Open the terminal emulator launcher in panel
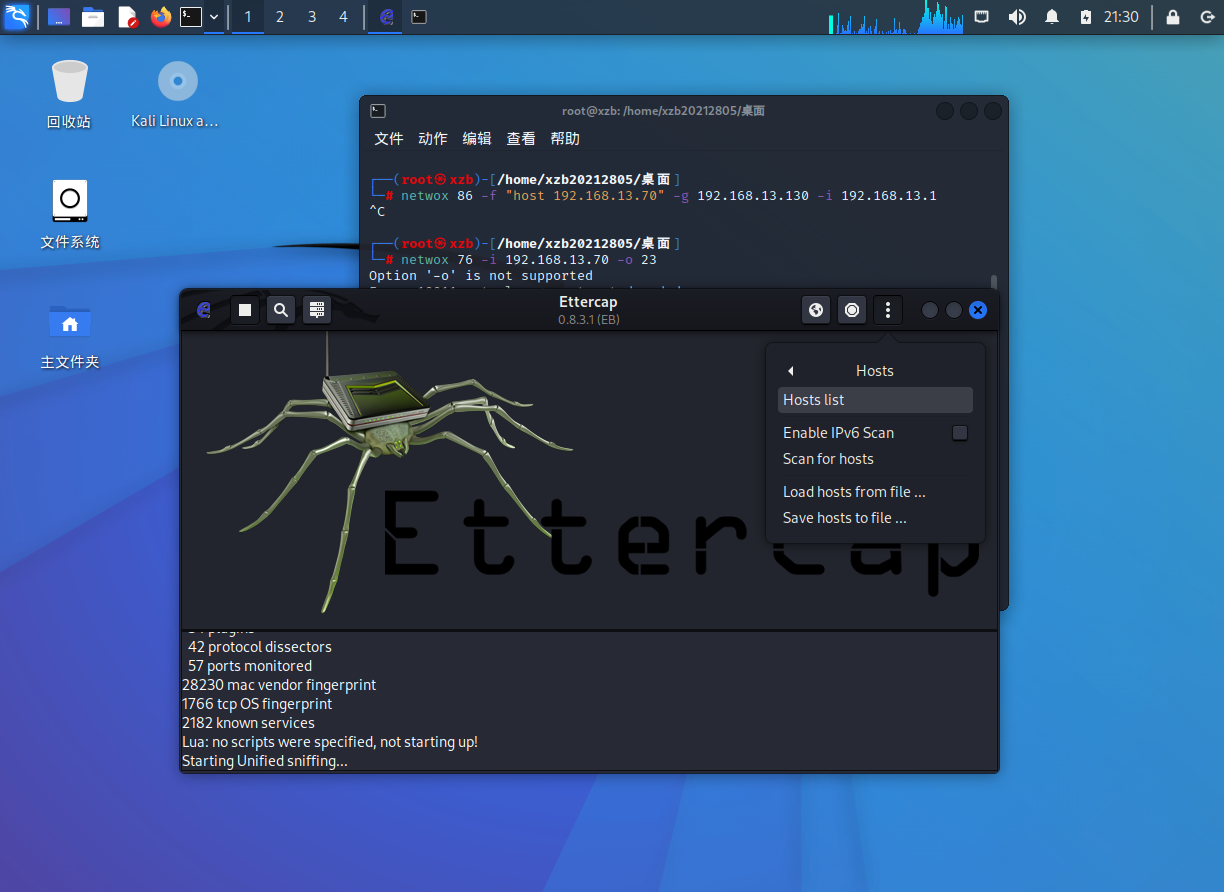 tap(191, 17)
